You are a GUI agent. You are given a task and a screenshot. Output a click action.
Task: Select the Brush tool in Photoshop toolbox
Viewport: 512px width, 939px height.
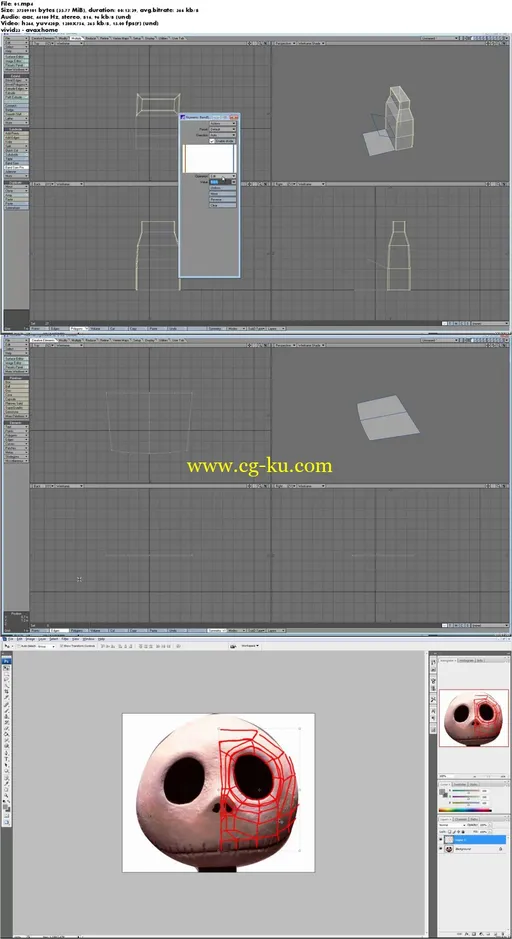pos(6,711)
